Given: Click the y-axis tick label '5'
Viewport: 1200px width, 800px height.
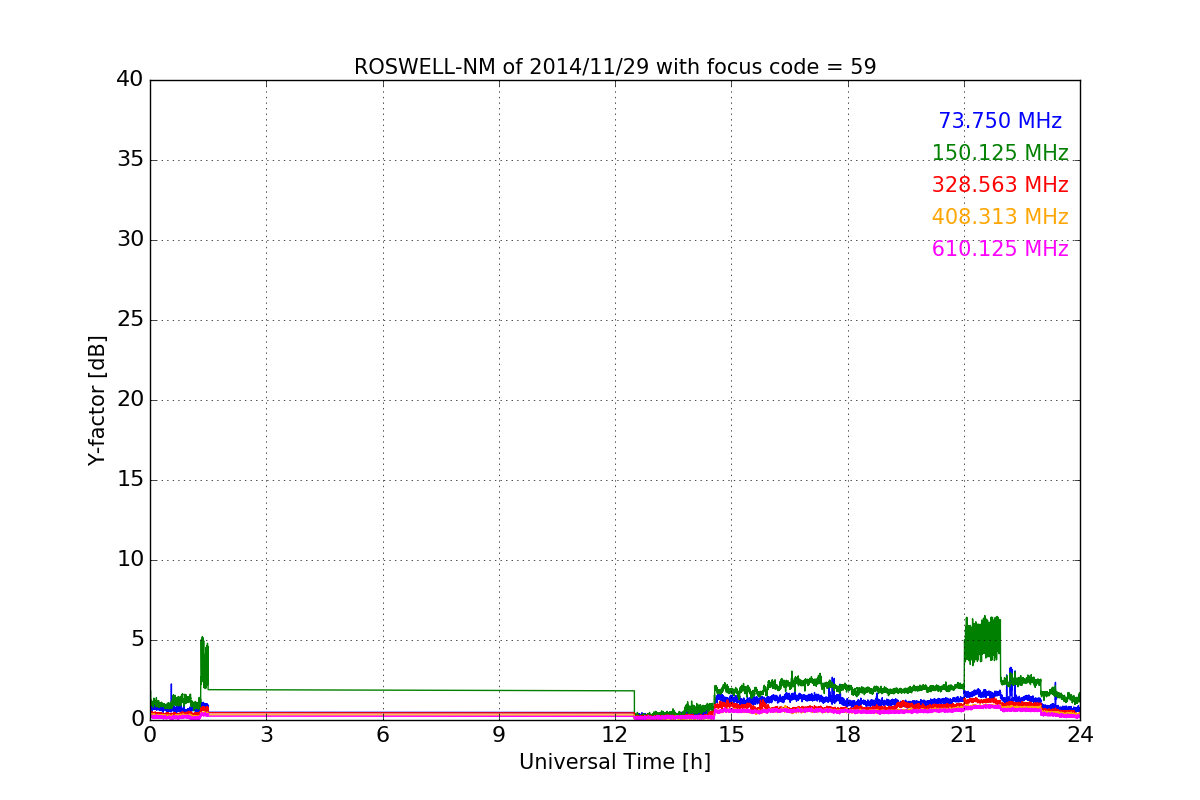Looking at the screenshot, I should point(137,640).
